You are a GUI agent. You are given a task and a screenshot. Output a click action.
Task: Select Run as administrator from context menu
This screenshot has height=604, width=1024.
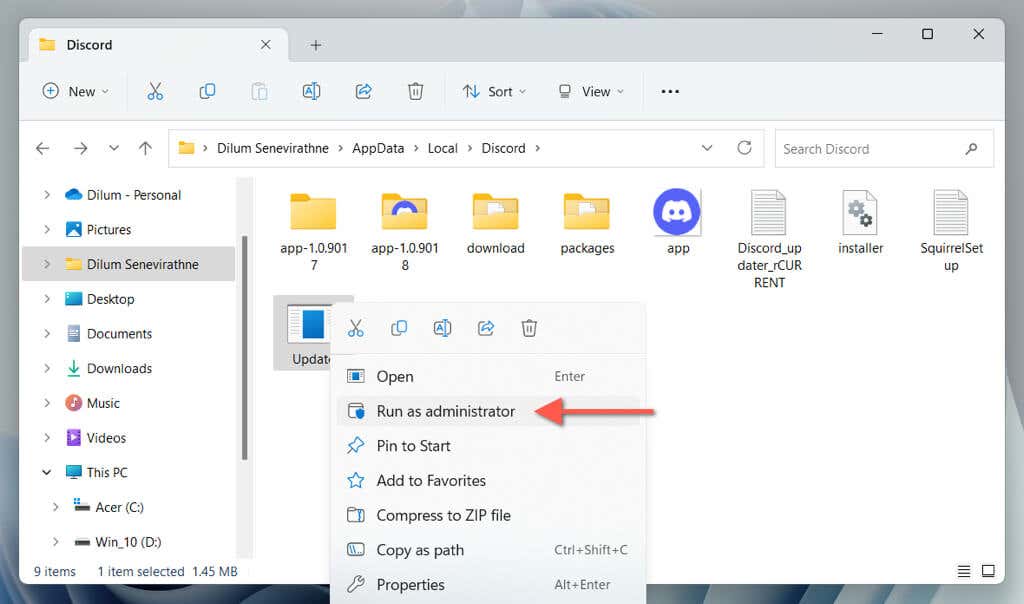[445, 411]
